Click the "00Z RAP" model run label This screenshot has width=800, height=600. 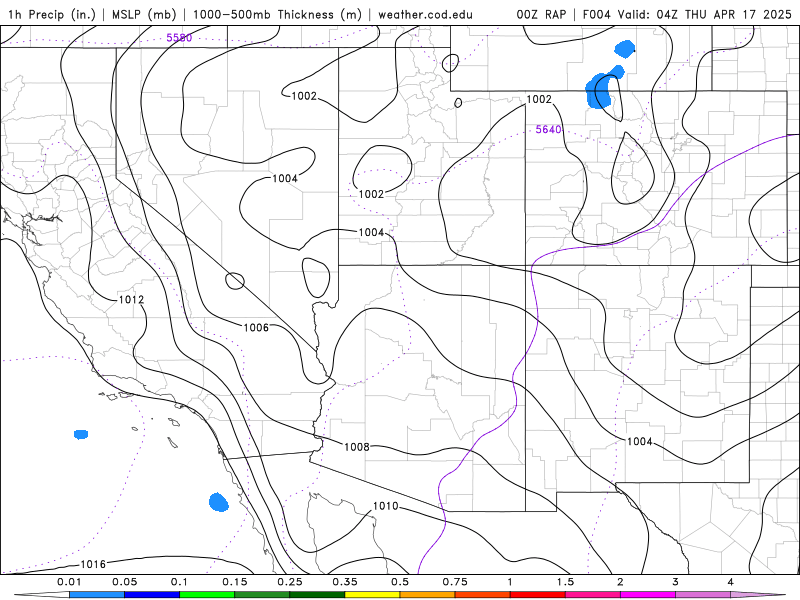pyautogui.click(x=541, y=14)
